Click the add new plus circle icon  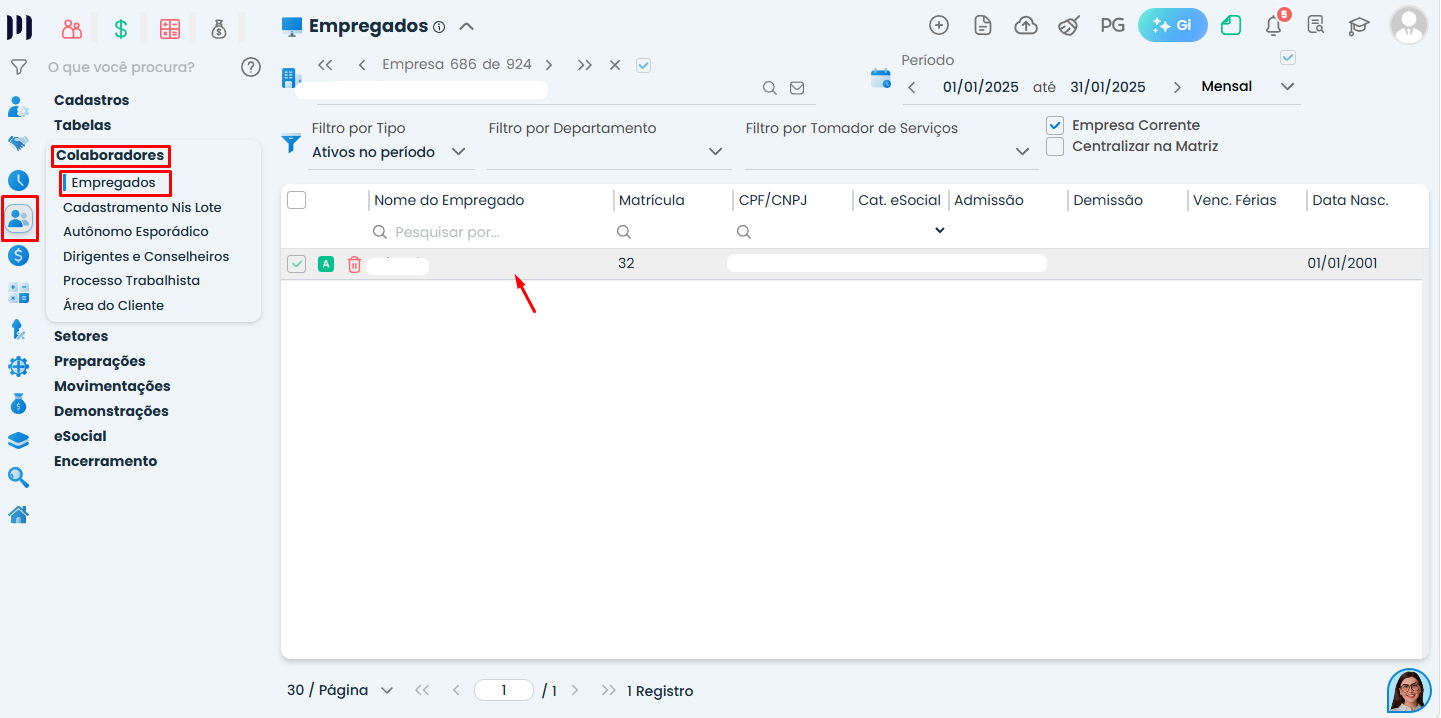(x=938, y=25)
